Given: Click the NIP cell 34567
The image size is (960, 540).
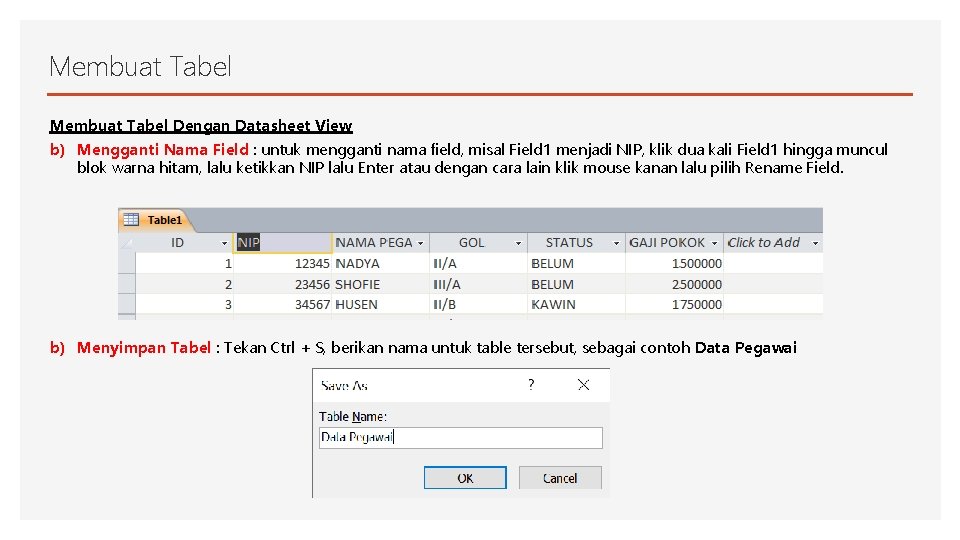Looking at the screenshot, I should coord(283,304).
